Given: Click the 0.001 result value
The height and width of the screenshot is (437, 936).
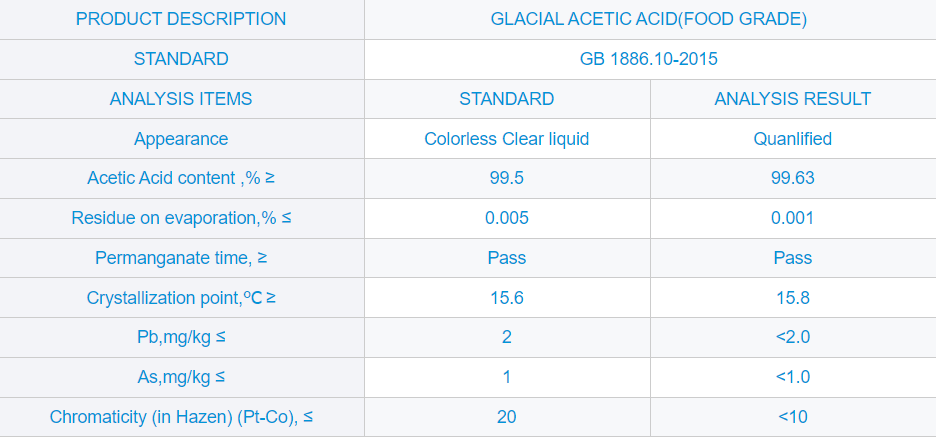Looking at the screenshot, I should coord(792,218).
